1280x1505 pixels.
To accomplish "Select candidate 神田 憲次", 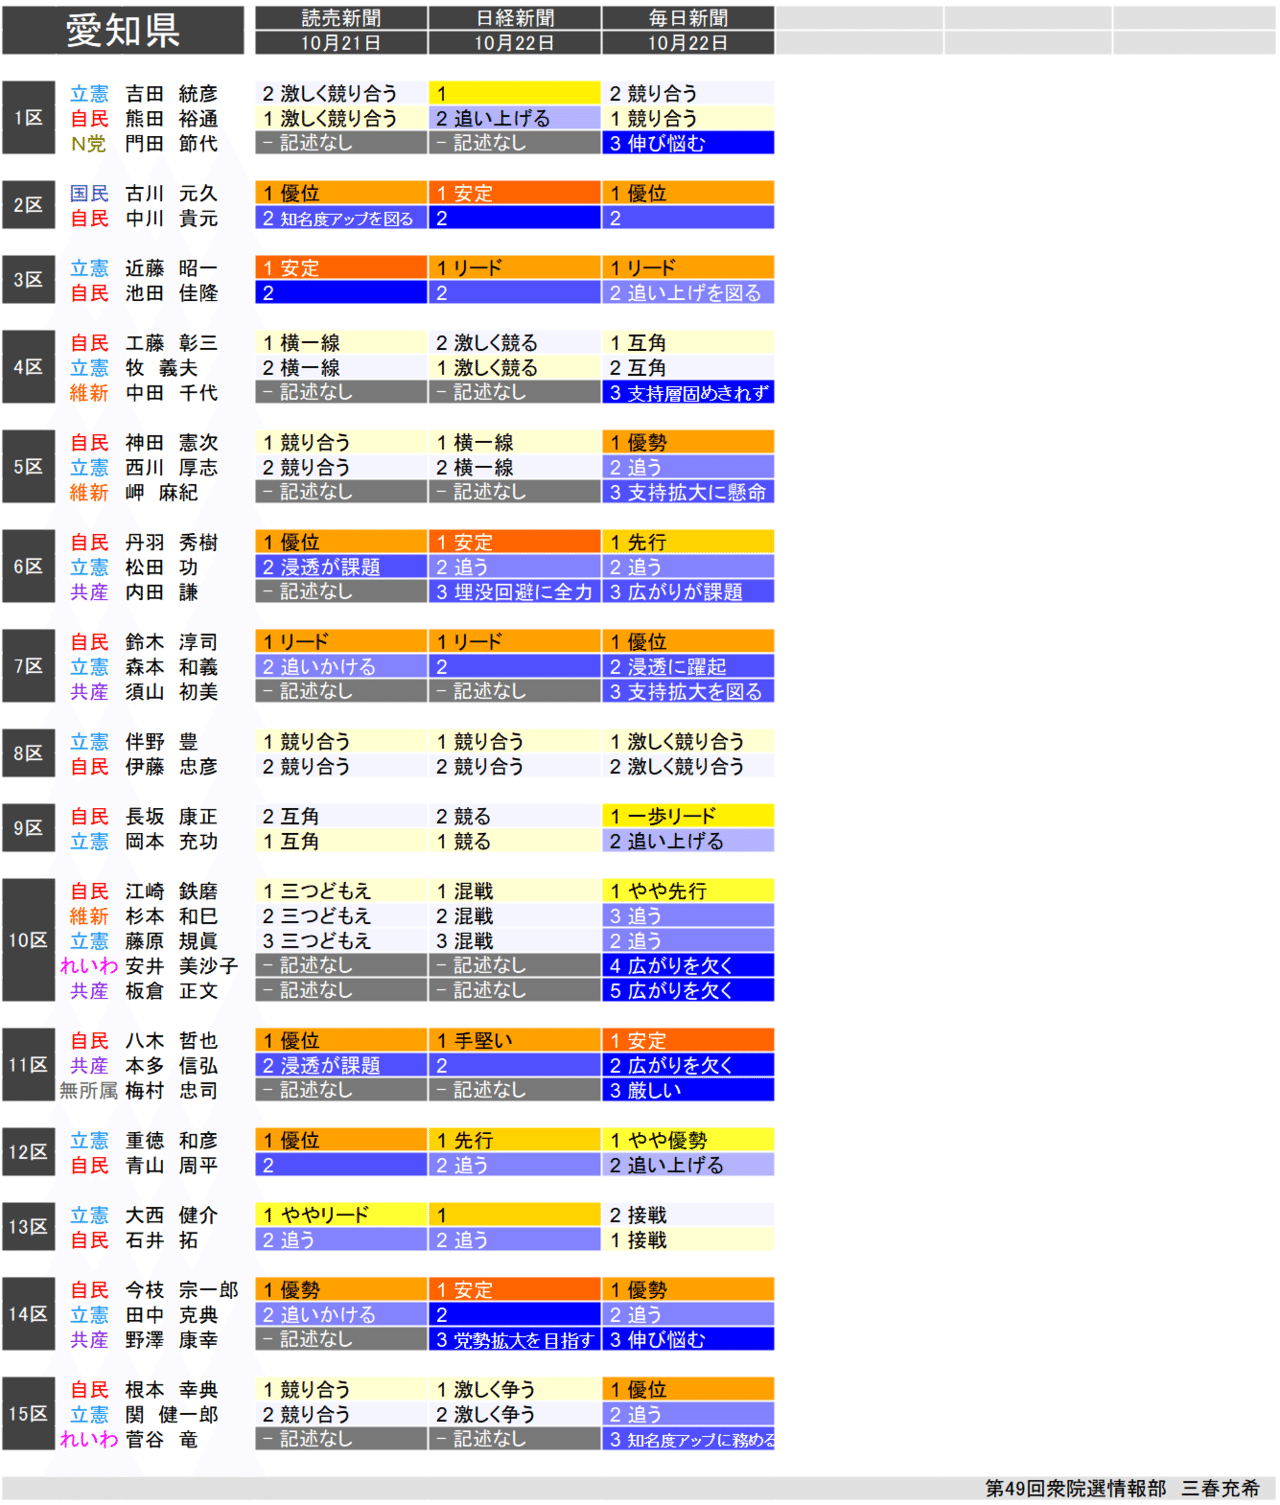I will point(171,443).
